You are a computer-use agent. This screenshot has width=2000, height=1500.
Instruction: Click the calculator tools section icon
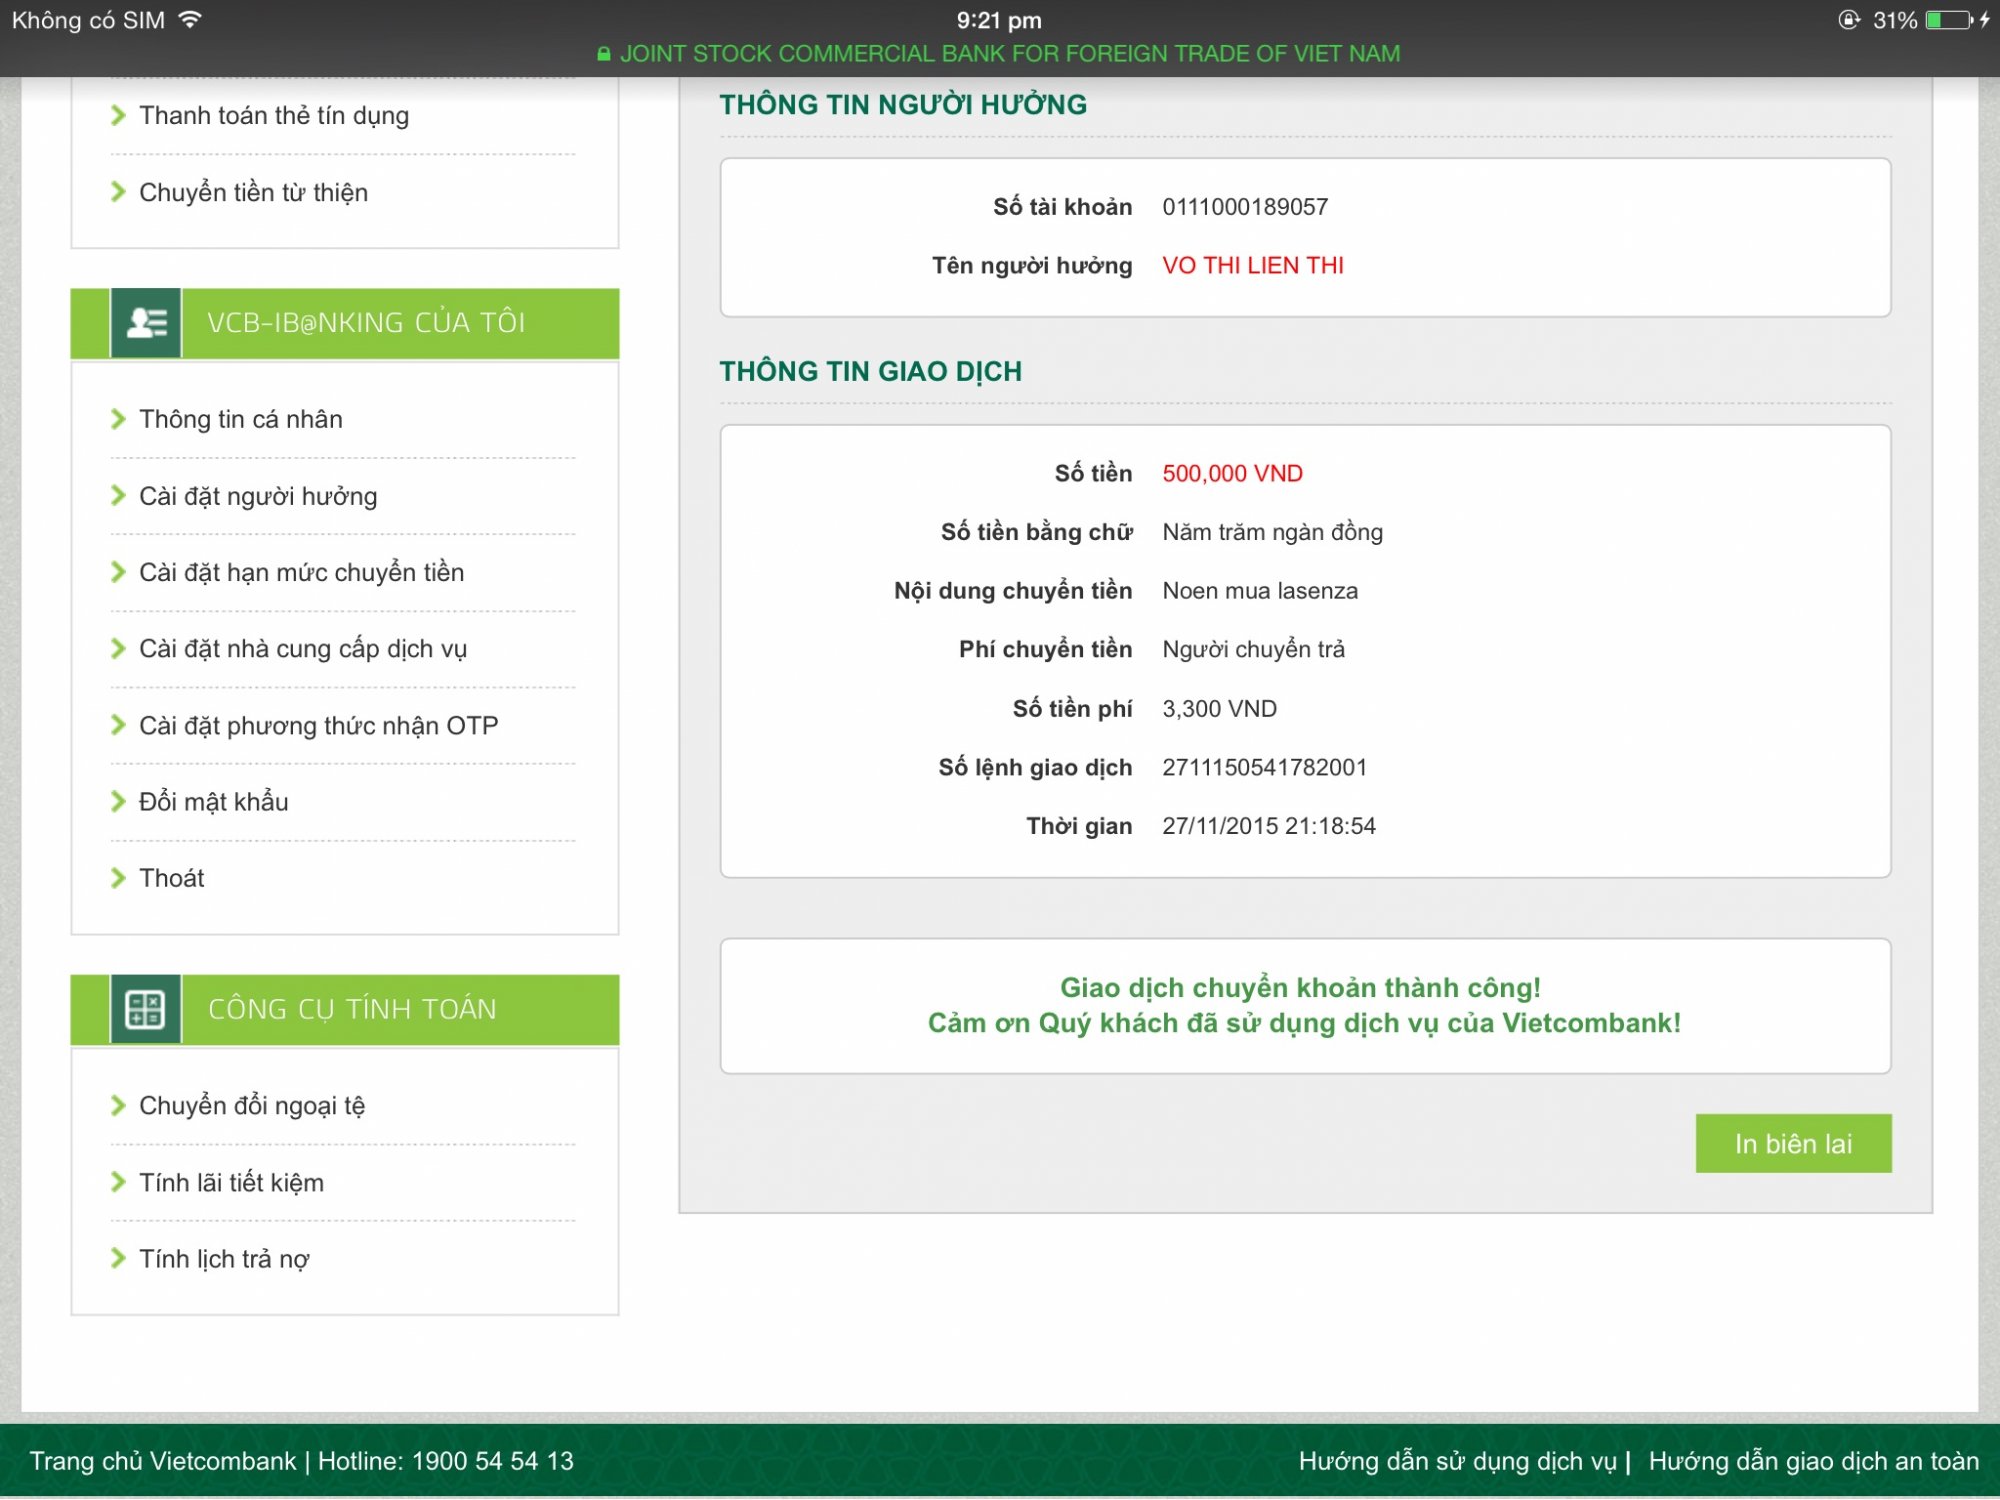(x=146, y=1009)
